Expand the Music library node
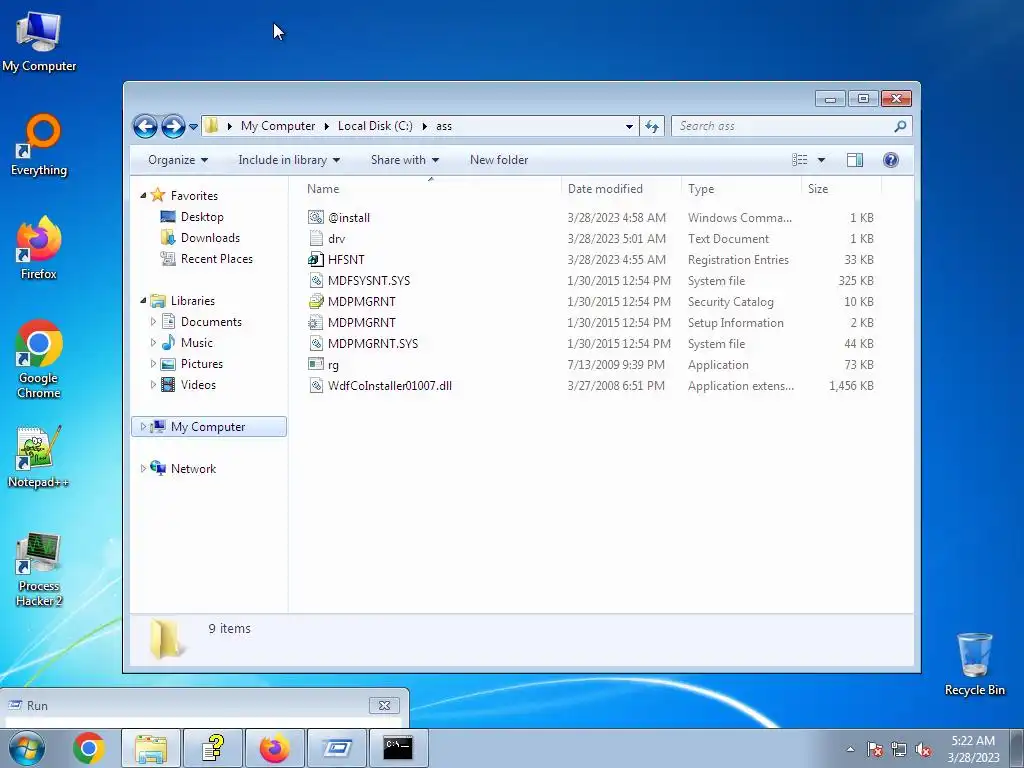The width and height of the screenshot is (1024, 768). pyautogui.click(x=153, y=342)
